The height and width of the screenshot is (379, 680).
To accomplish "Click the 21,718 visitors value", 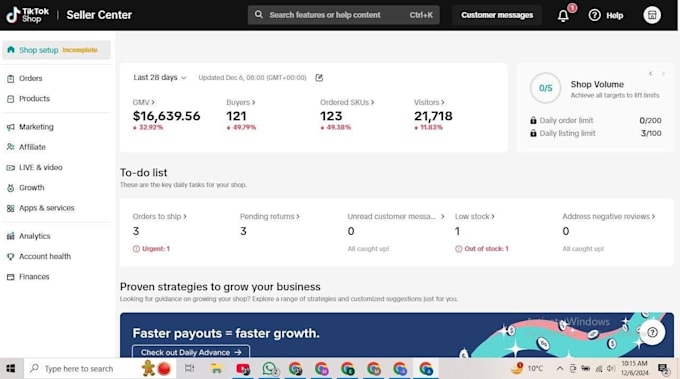I will pyautogui.click(x=433, y=116).
